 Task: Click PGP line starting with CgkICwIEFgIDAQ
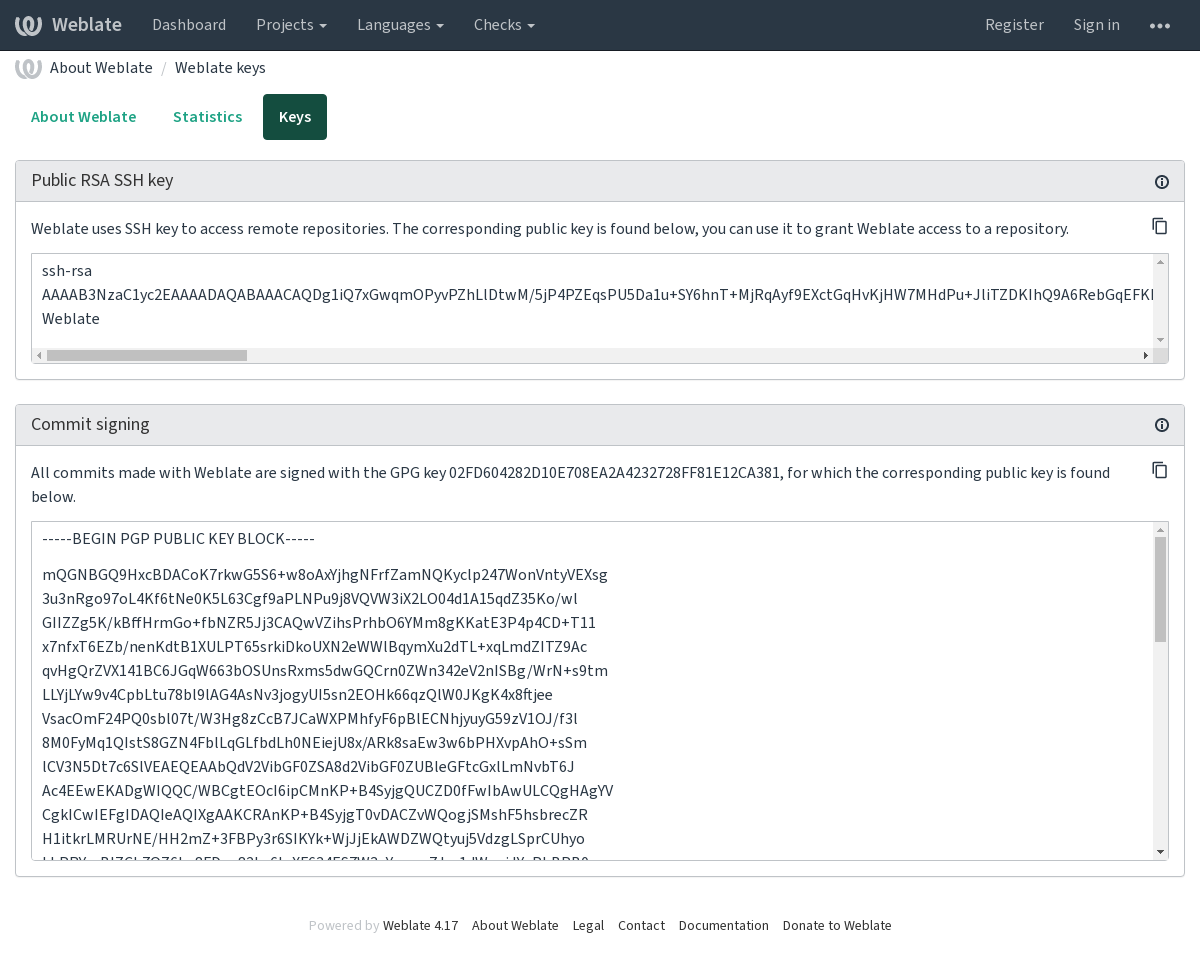coord(315,815)
